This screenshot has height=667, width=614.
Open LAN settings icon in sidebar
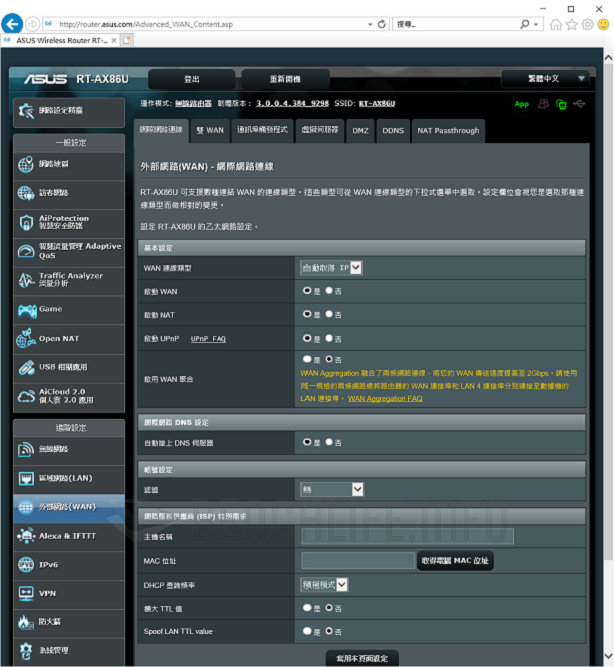[26, 478]
